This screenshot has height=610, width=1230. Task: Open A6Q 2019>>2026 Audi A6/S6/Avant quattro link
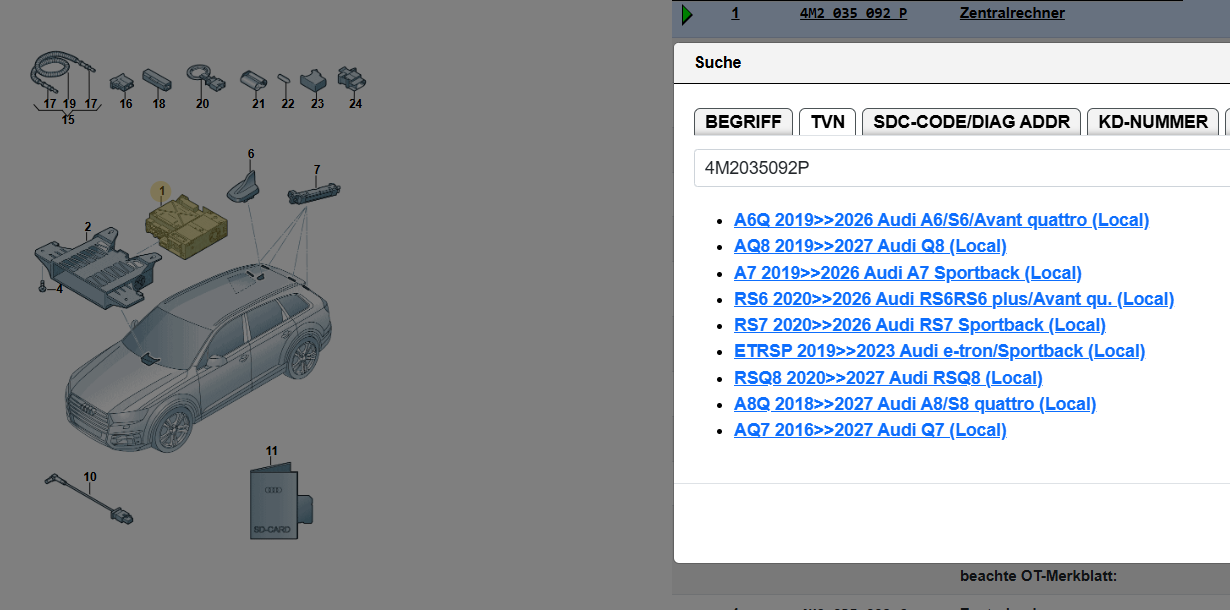coord(941,220)
